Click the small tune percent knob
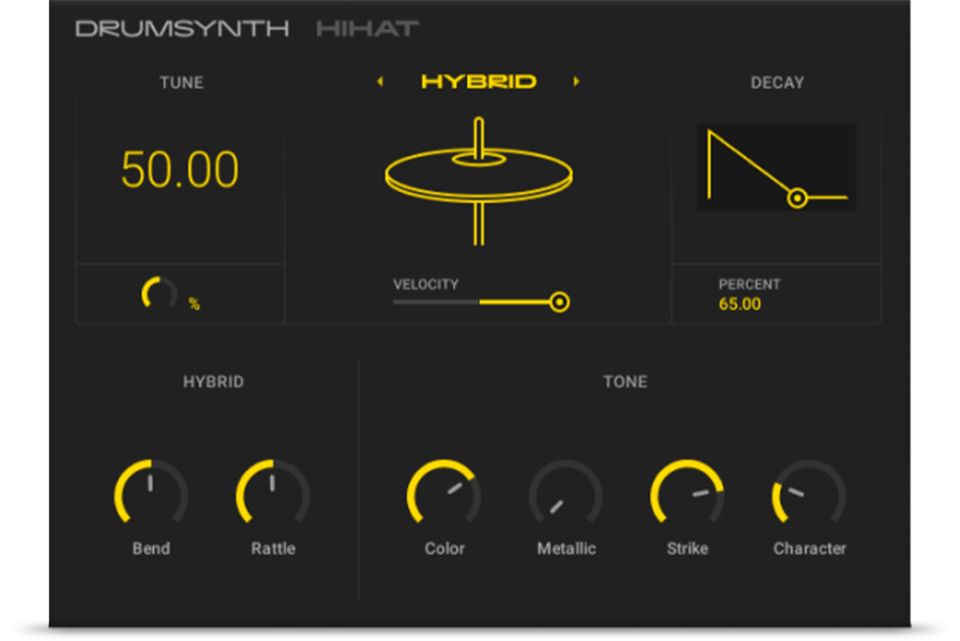This screenshot has width=960, height=641. 159,295
